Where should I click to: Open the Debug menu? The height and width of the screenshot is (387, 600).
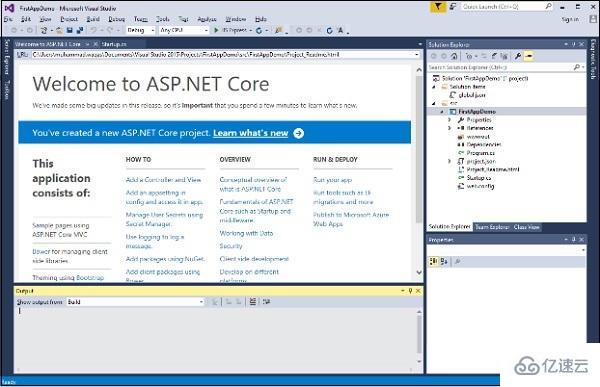[116, 19]
